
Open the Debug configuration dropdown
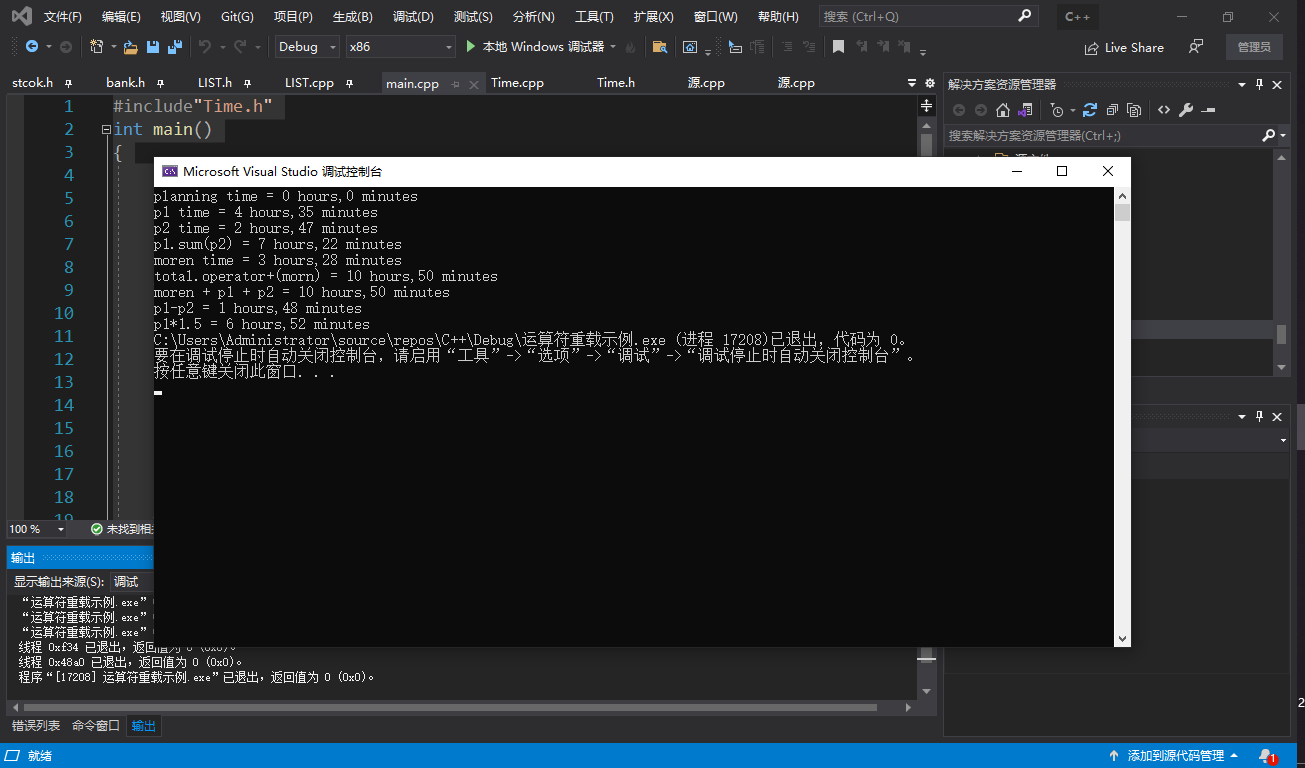coord(307,47)
